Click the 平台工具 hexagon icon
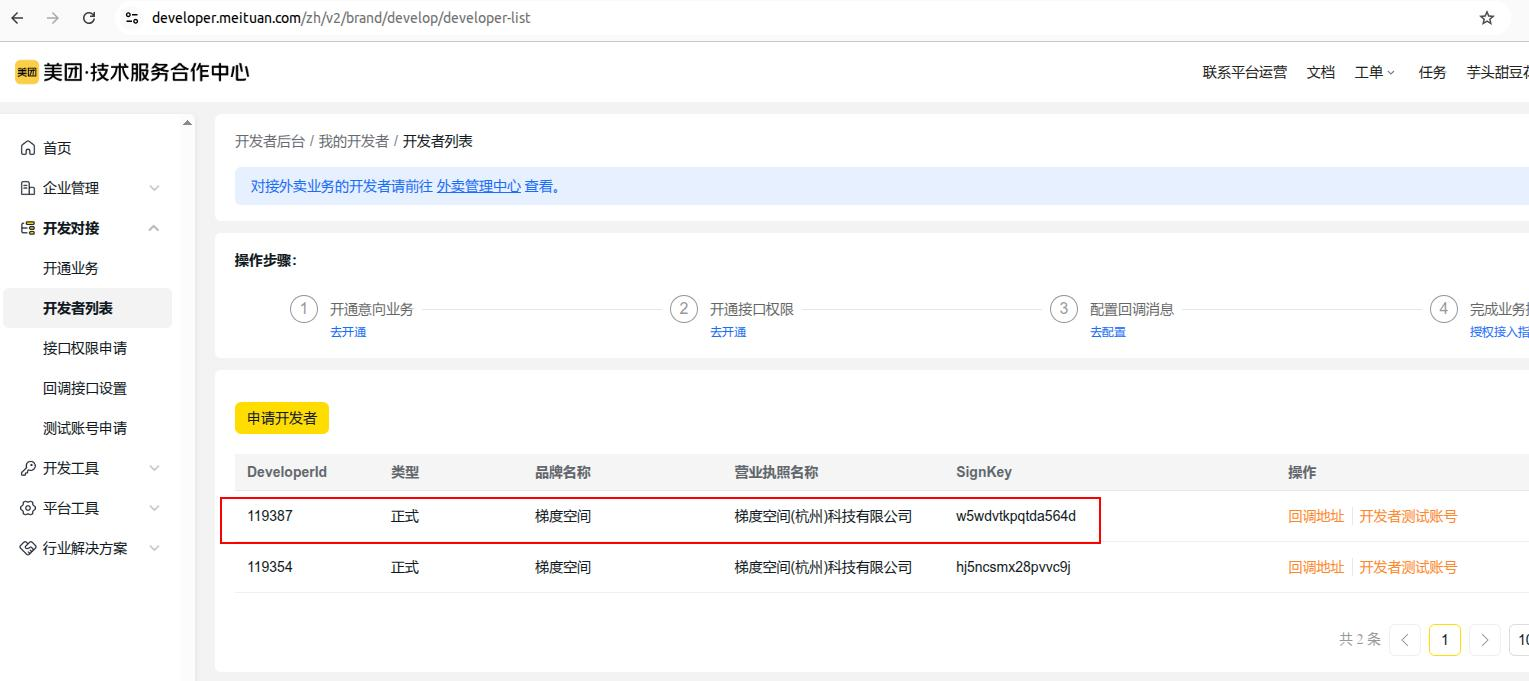Image resolution: width=1529 pixels, height=681 pixels. [x=27, y=508]
